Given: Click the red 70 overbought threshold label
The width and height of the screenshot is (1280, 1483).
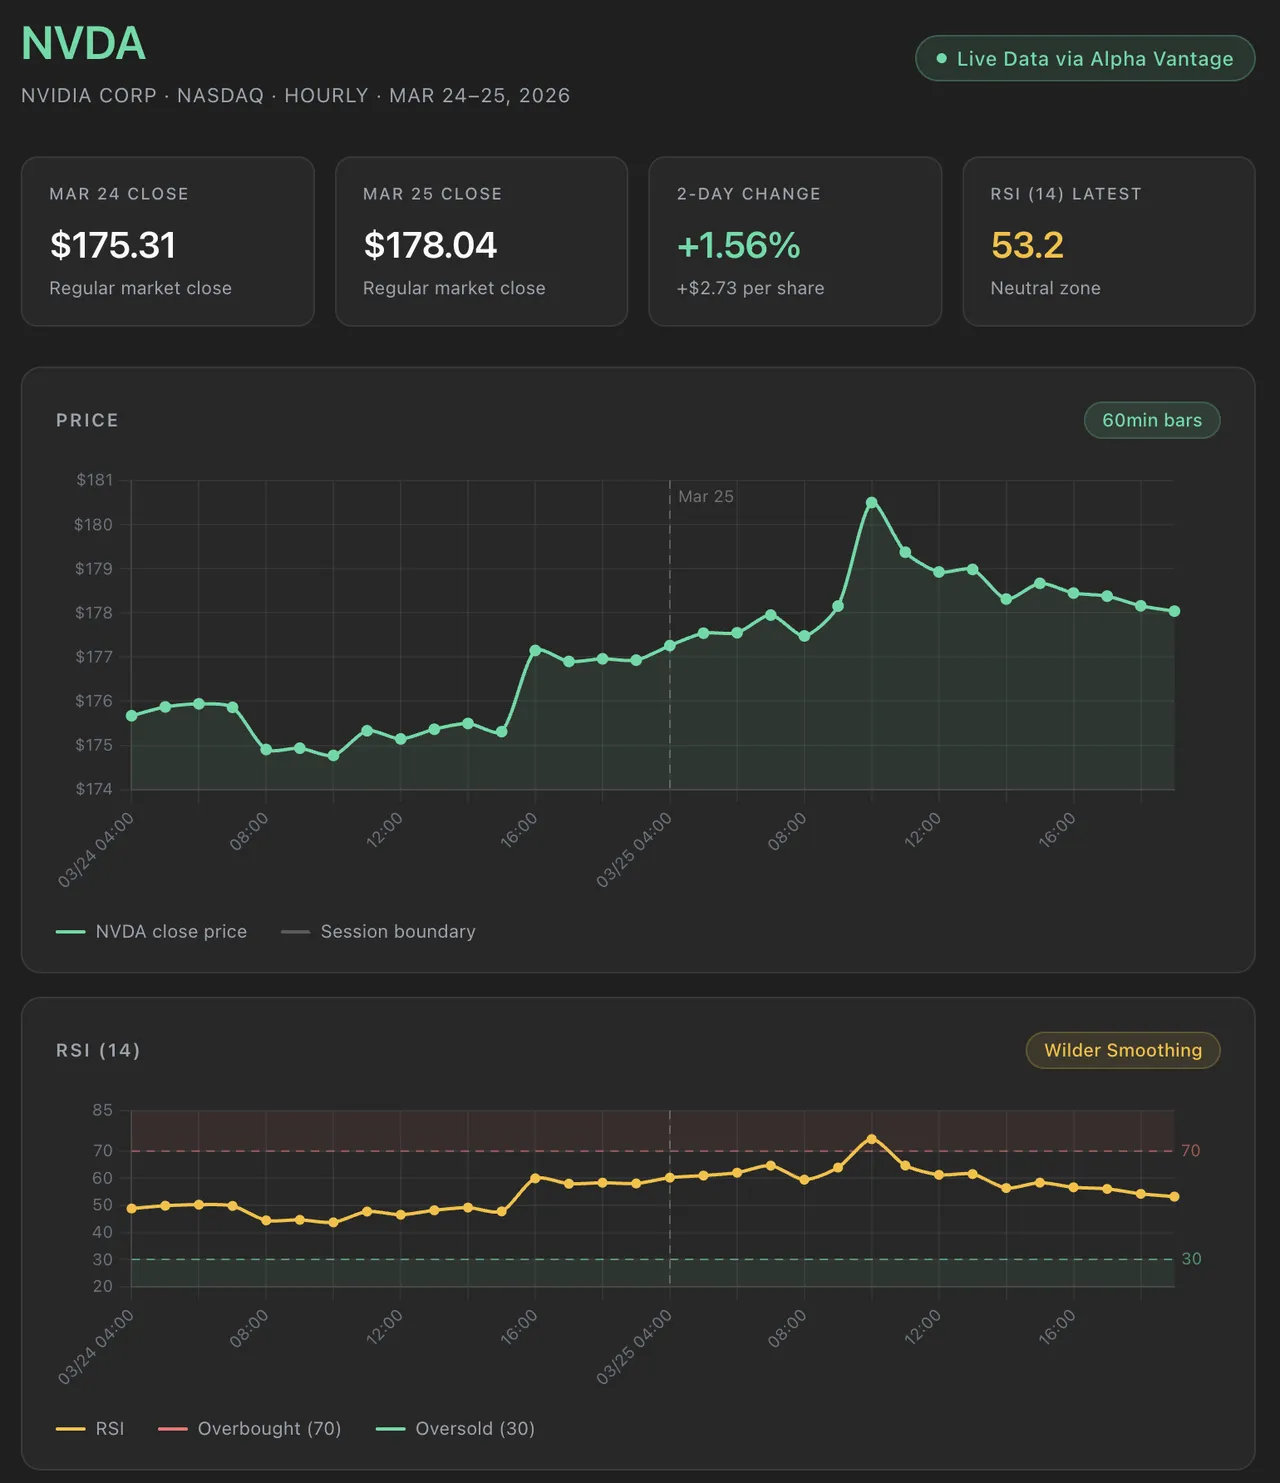Looking at the screenshot, I should point(1191,1151).
